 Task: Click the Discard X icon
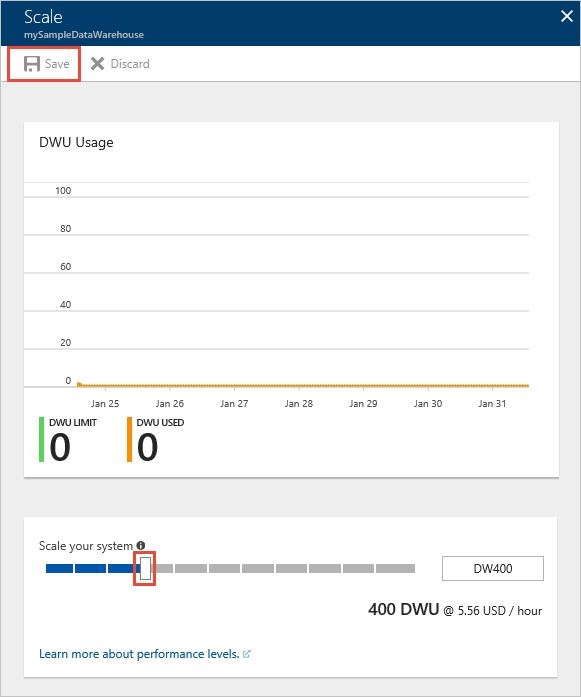click(x=97, y=64)
